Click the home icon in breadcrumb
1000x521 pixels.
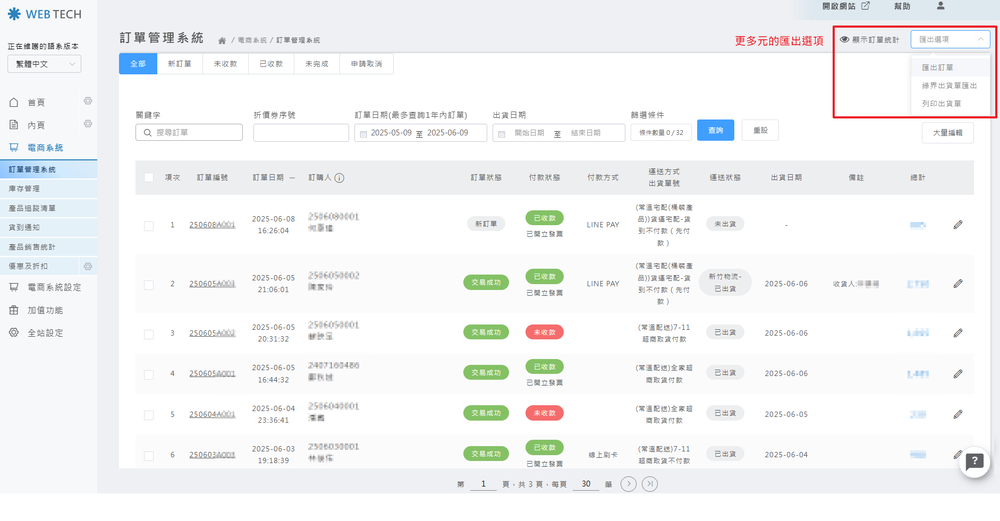click(x=222, y=40)
